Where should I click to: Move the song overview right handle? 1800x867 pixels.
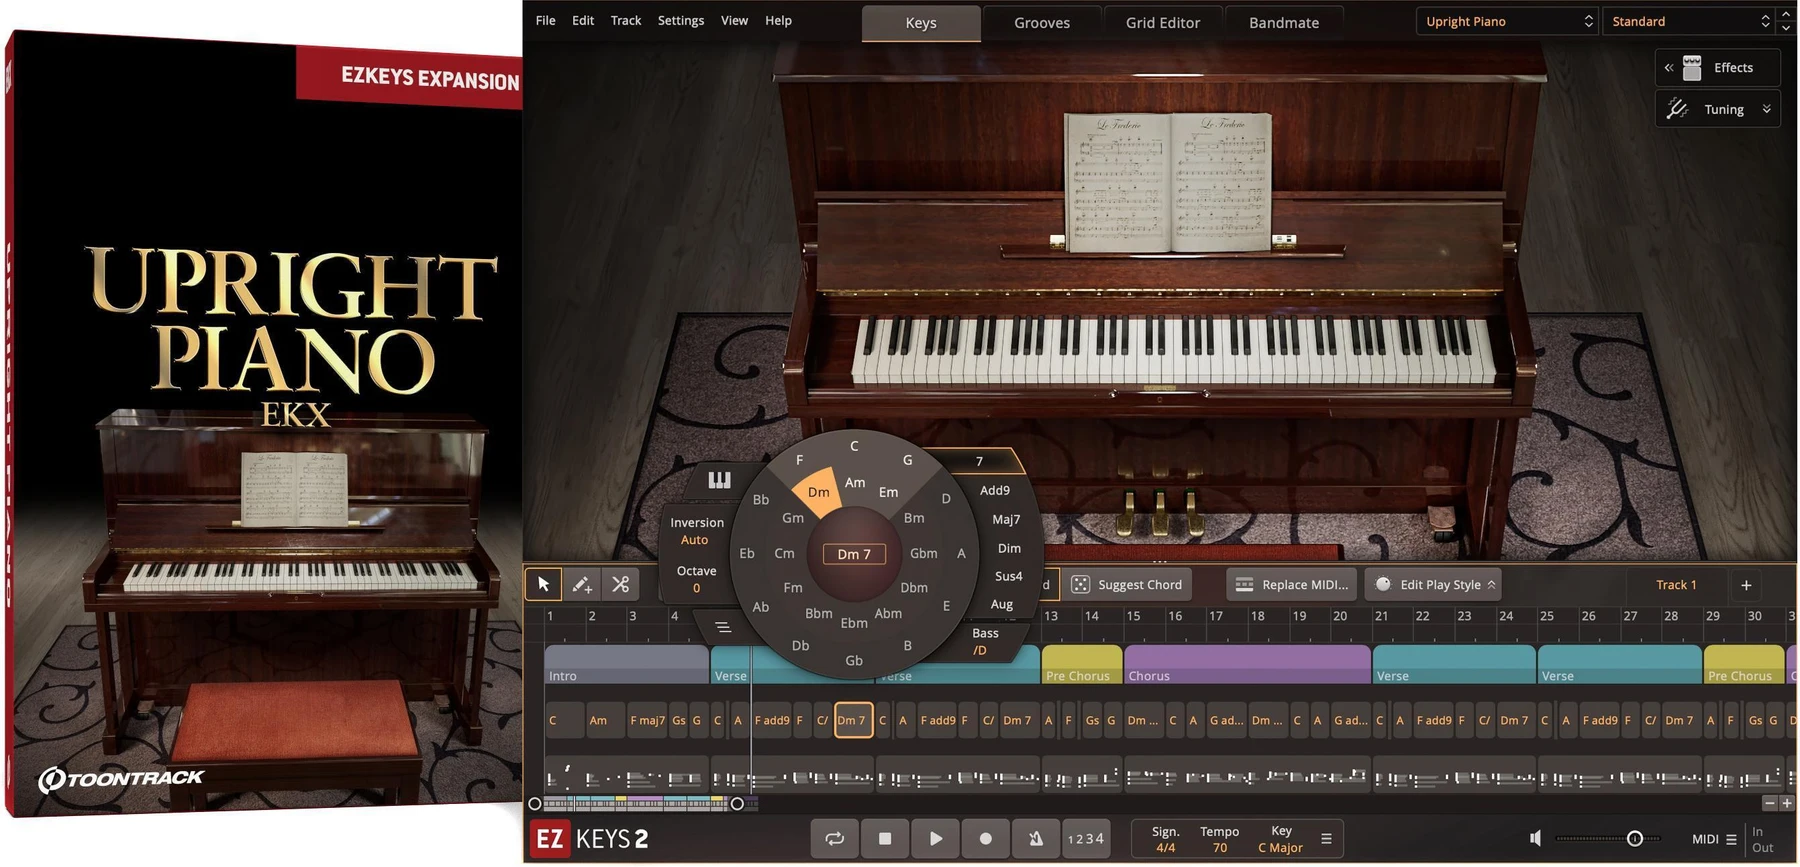tap(737, 804)
